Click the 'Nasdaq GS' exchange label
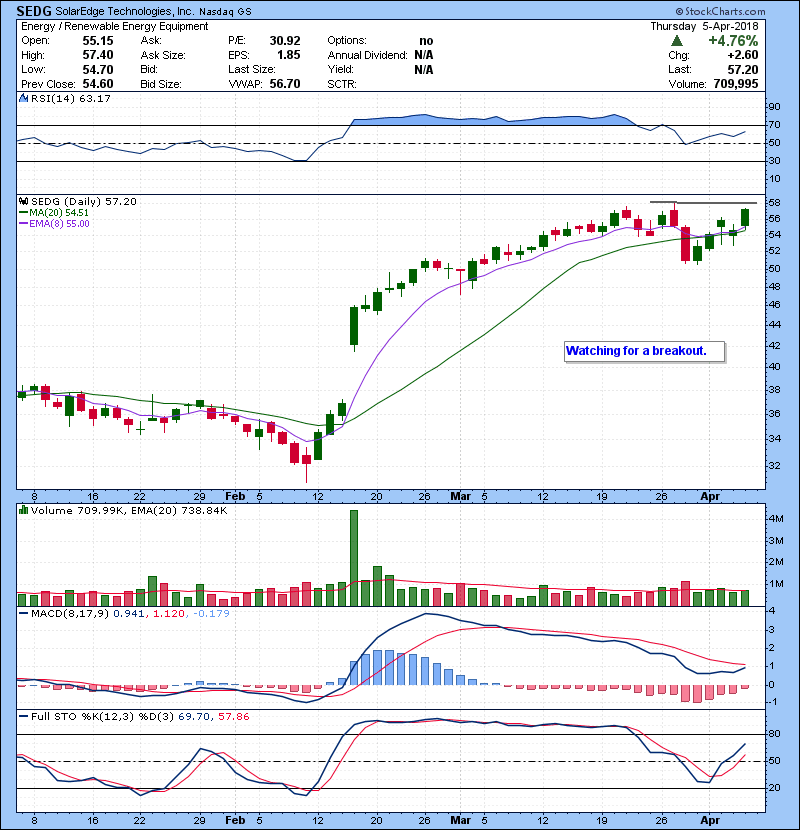Screen dimensions: 800x830 (x=226, y=12)
